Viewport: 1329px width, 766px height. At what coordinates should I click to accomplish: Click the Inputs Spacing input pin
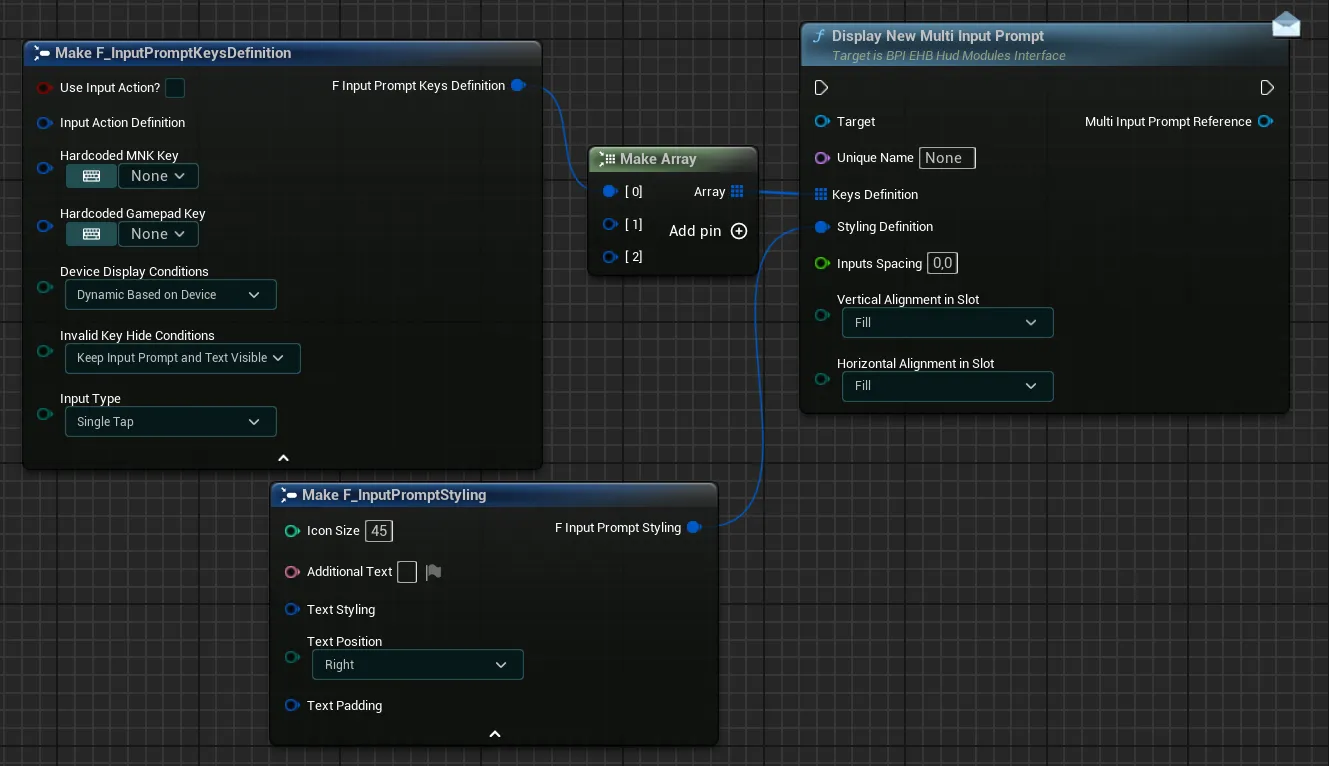pyautogui.click(x=822, y=264)
